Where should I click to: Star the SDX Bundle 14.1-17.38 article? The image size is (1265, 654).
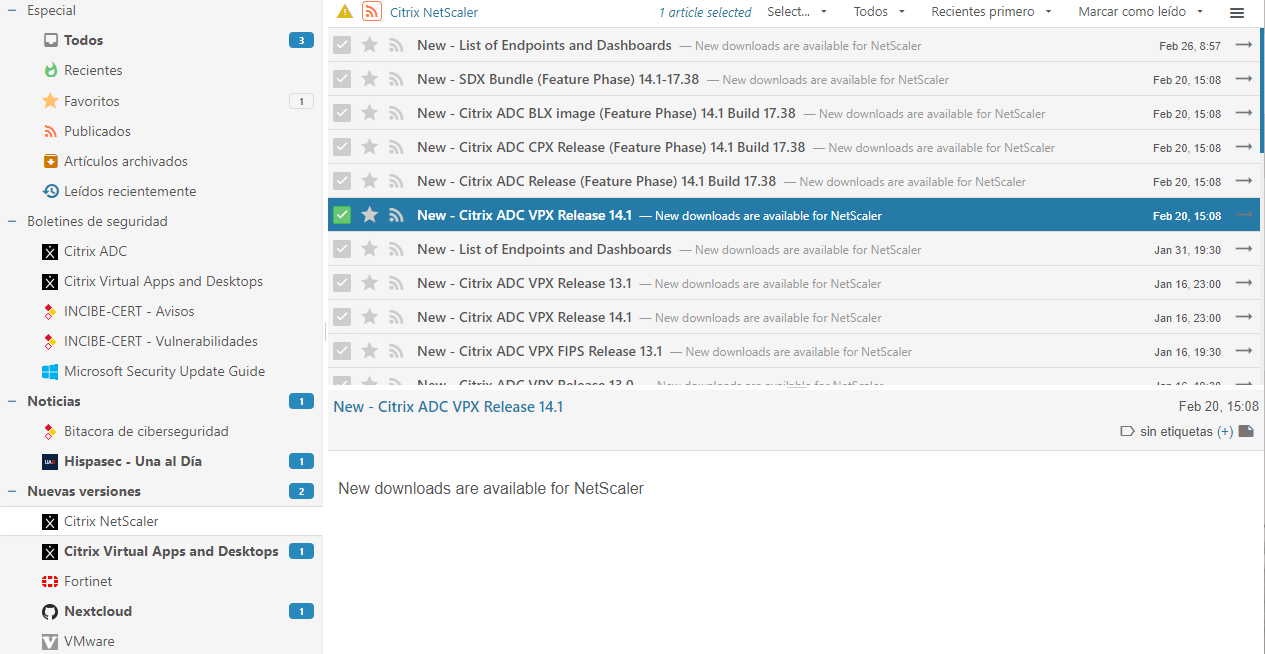point(369,79)
